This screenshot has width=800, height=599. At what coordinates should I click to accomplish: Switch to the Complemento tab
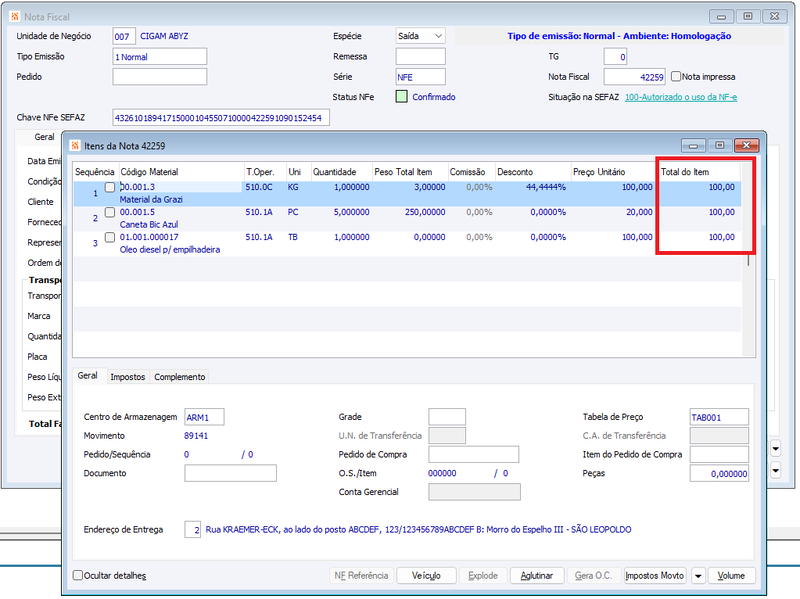pos(180,377)
